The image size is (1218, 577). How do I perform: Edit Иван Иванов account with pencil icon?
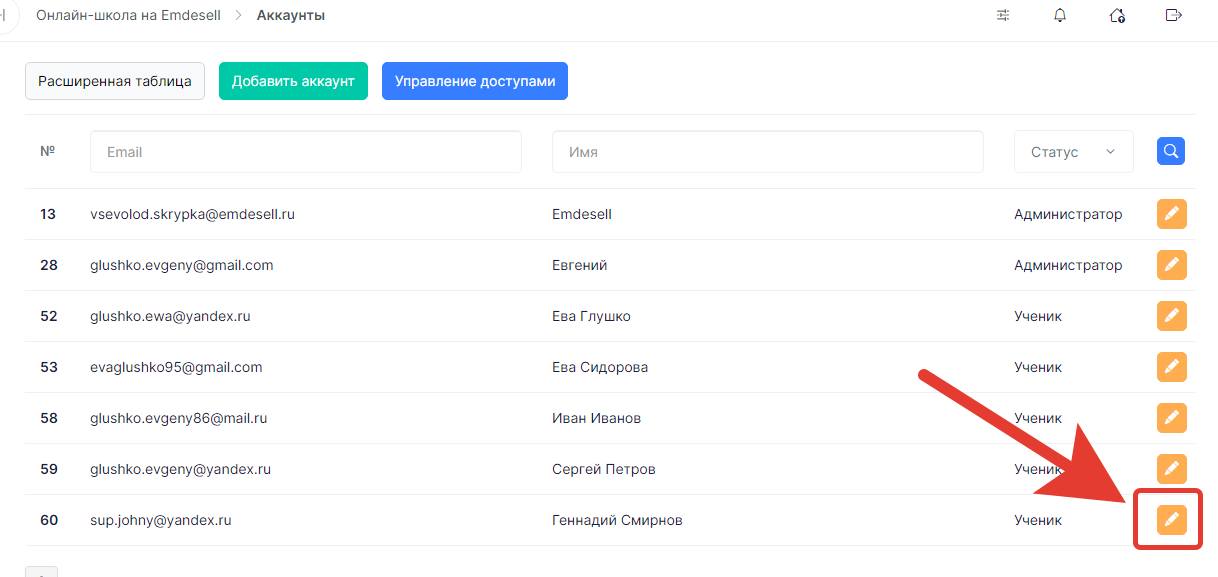1172,418
